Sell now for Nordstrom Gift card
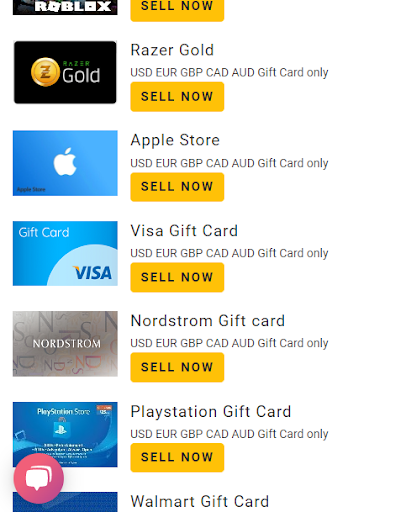This screenshot has width=406, height=512. [177, 367]
